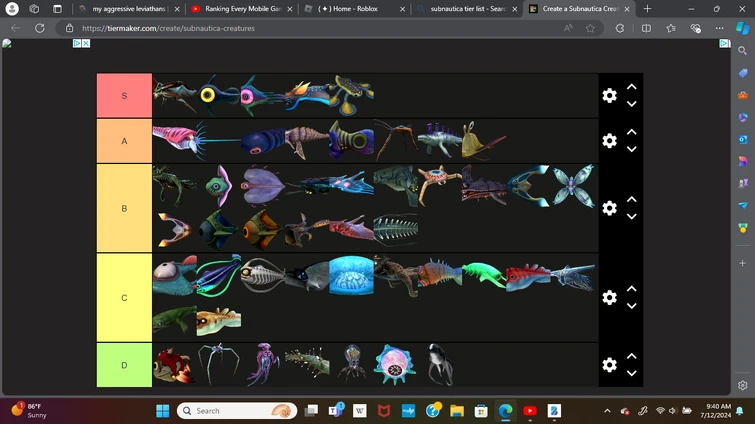Open Edge Settings and more menu
755x424 pixels.
pos(719,28)
